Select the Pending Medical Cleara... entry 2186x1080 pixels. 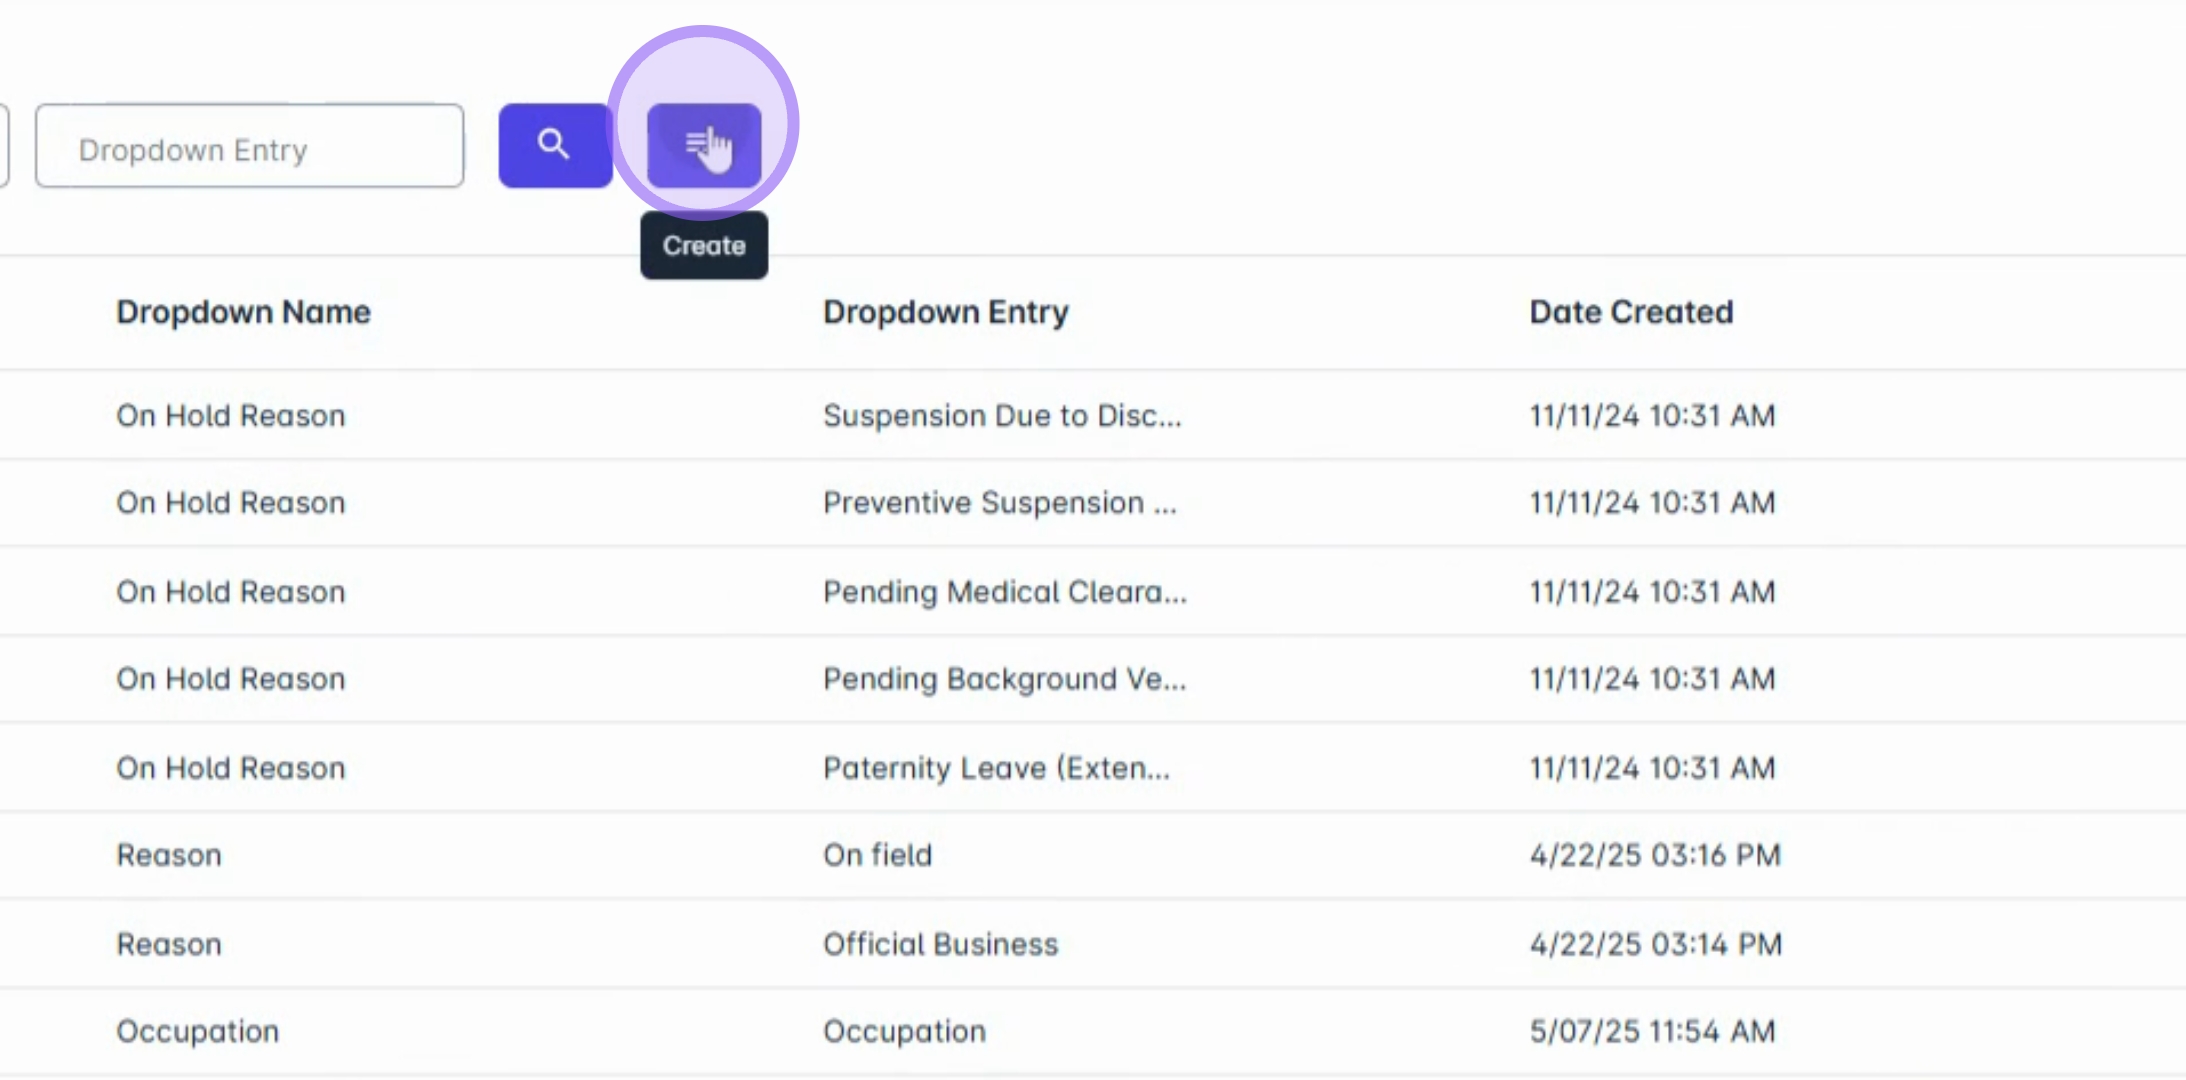click(x=1004, y=592)
